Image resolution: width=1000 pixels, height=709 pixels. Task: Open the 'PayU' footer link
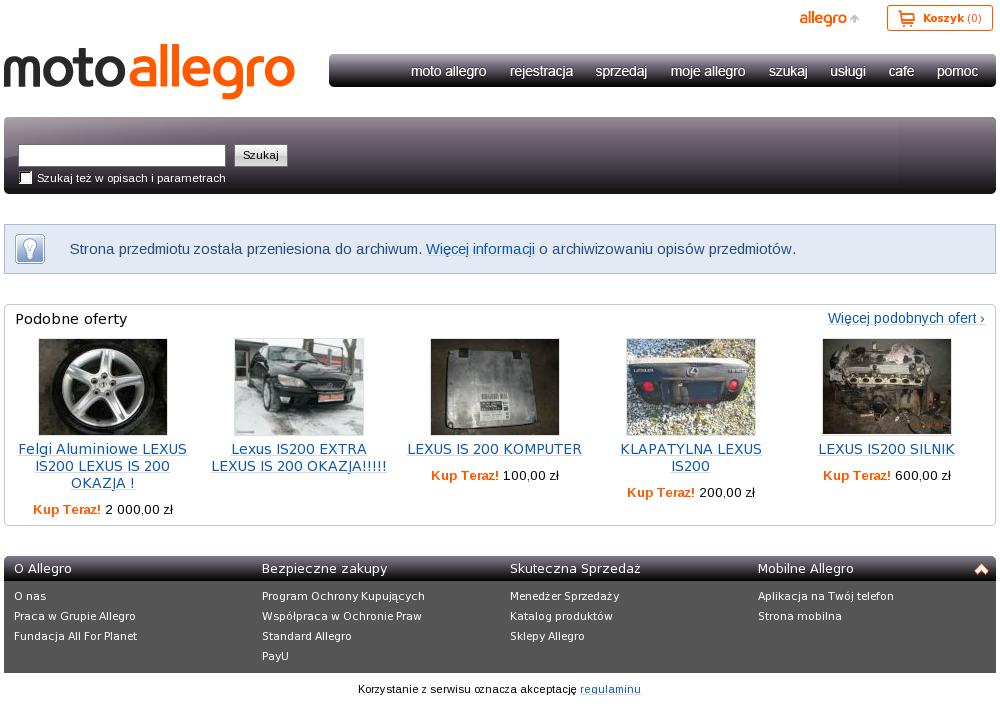(275, 655)
